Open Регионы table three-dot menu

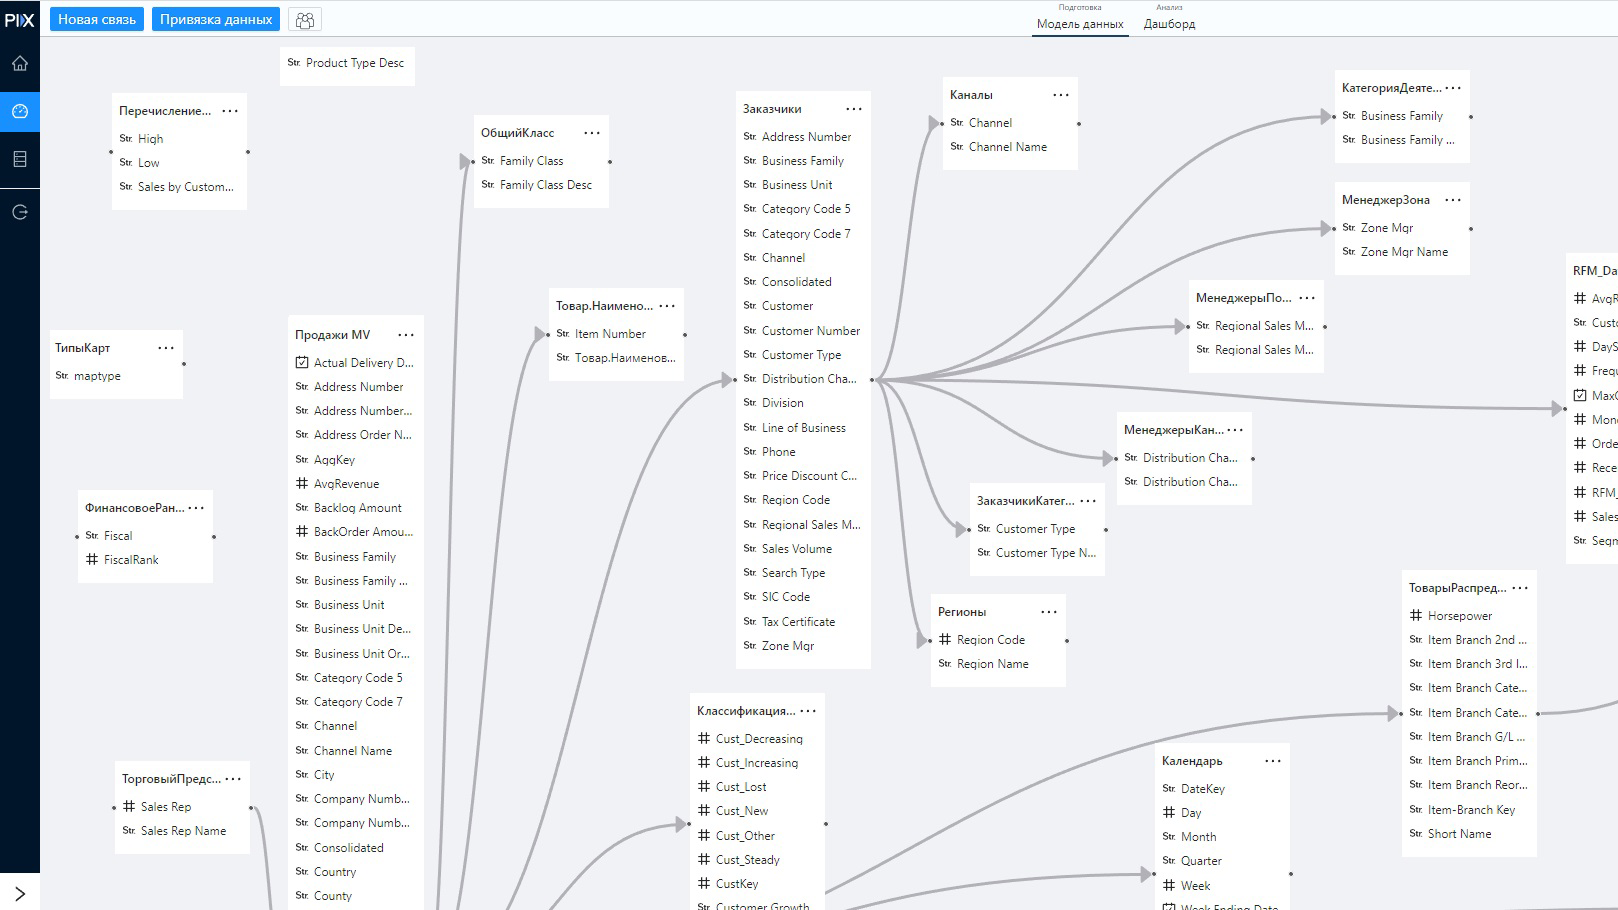coord(1049,612)
